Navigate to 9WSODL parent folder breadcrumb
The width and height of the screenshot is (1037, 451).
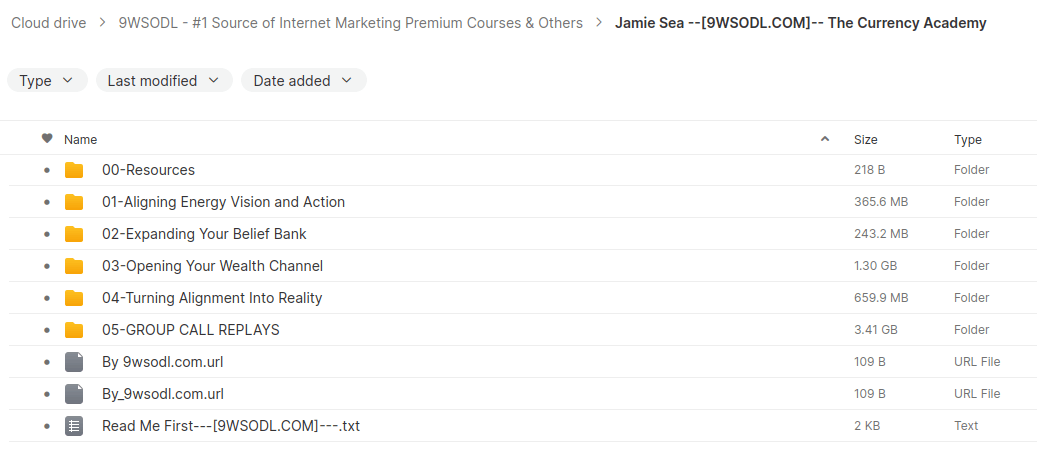[350, 23]
